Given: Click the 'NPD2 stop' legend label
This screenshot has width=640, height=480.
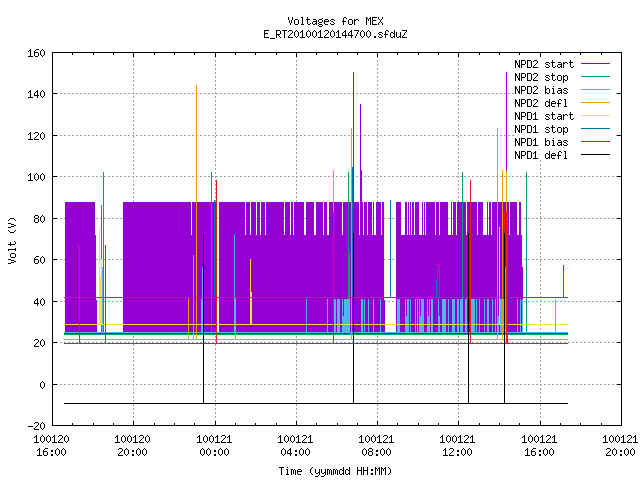Looking at the screenshot, I should tap(541, 77).
